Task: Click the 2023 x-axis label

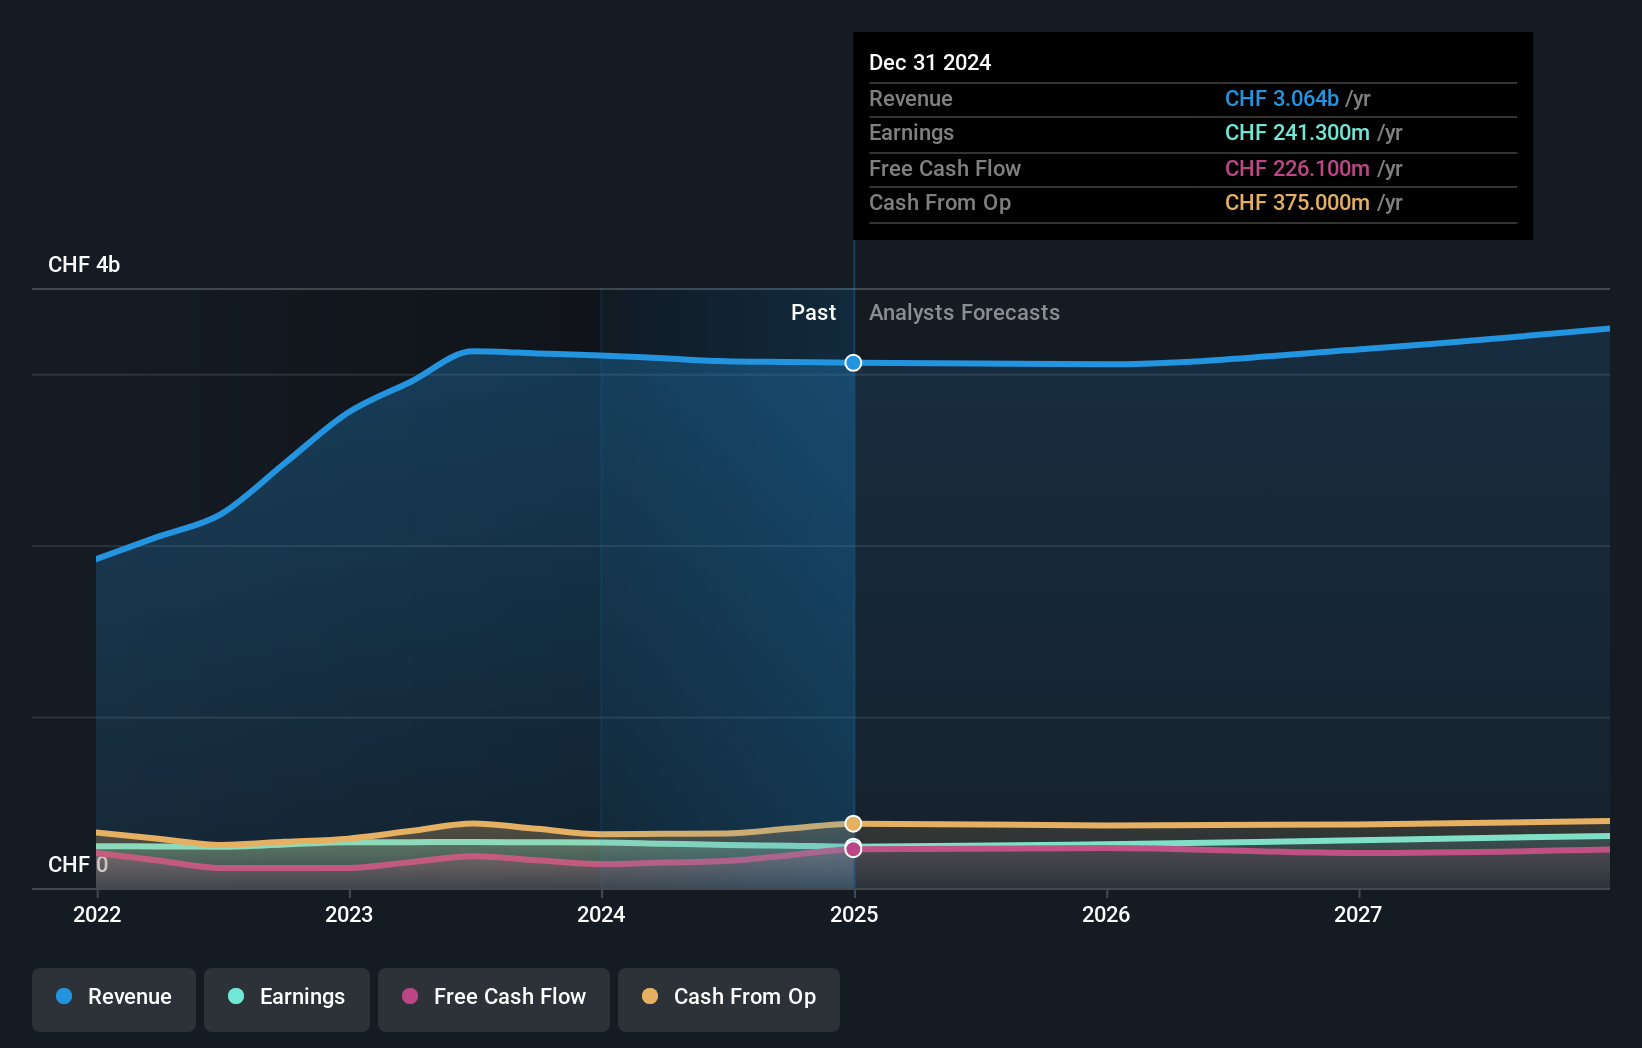Action: pos(349,914)
